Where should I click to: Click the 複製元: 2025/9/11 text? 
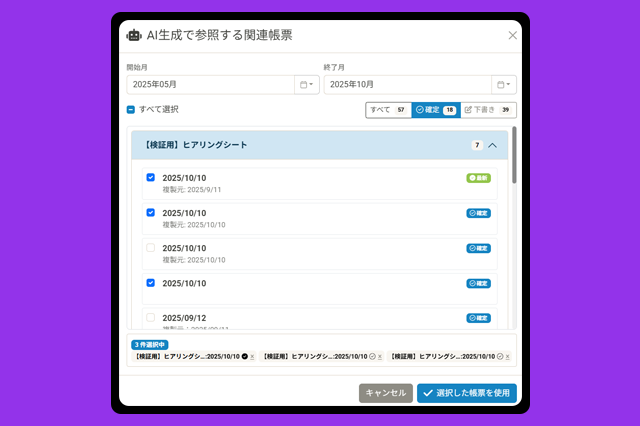(x=192, y=190)
